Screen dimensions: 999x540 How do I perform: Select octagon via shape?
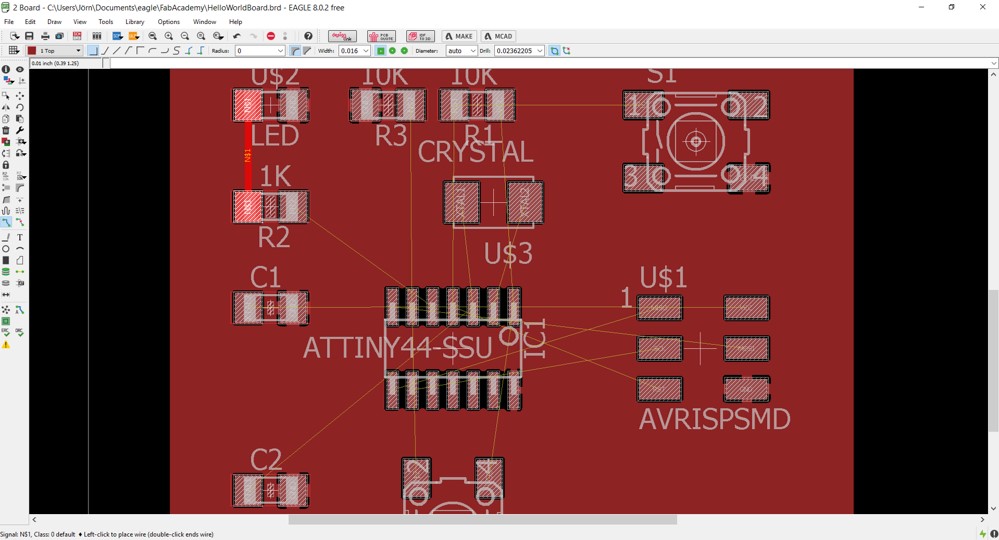click(x=405, y=50)
